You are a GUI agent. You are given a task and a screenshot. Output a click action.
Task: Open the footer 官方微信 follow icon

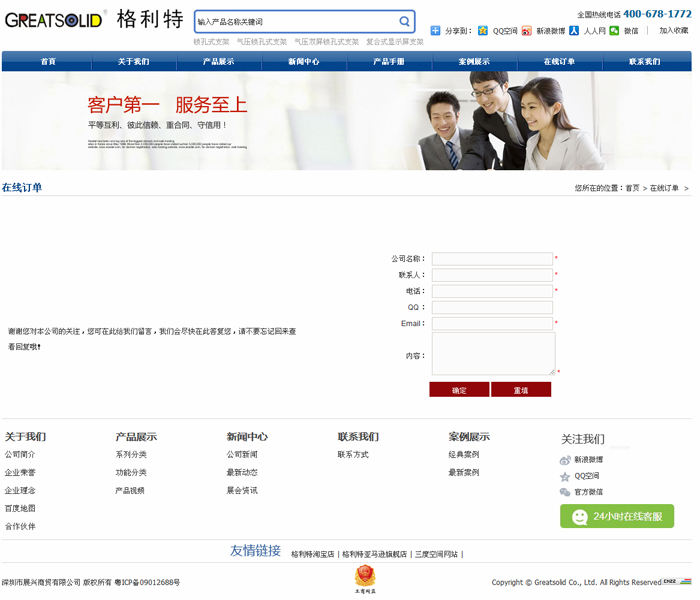[x=565, y=492]
